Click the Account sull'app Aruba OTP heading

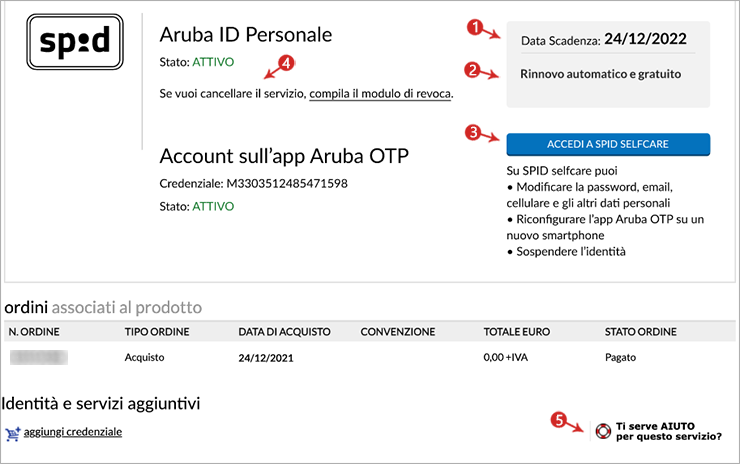[x=284, y=156]
